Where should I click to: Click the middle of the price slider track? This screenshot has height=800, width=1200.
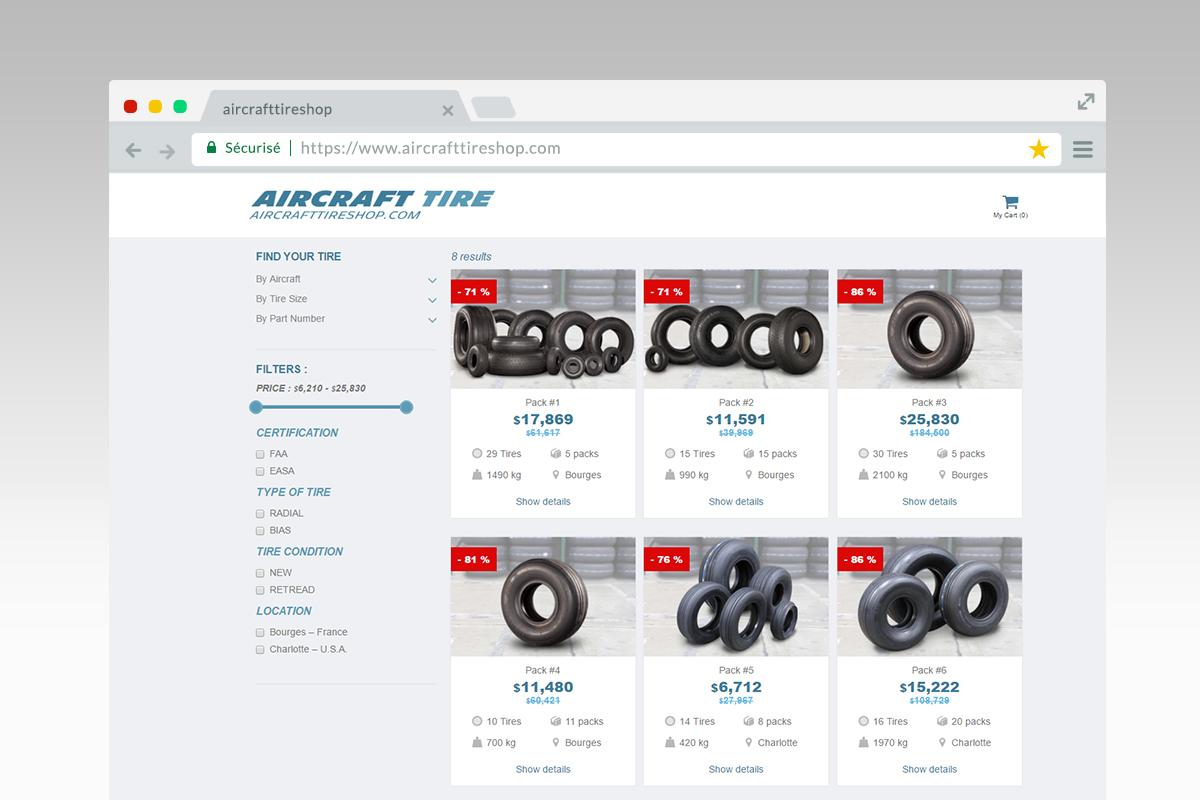(331, 407)
